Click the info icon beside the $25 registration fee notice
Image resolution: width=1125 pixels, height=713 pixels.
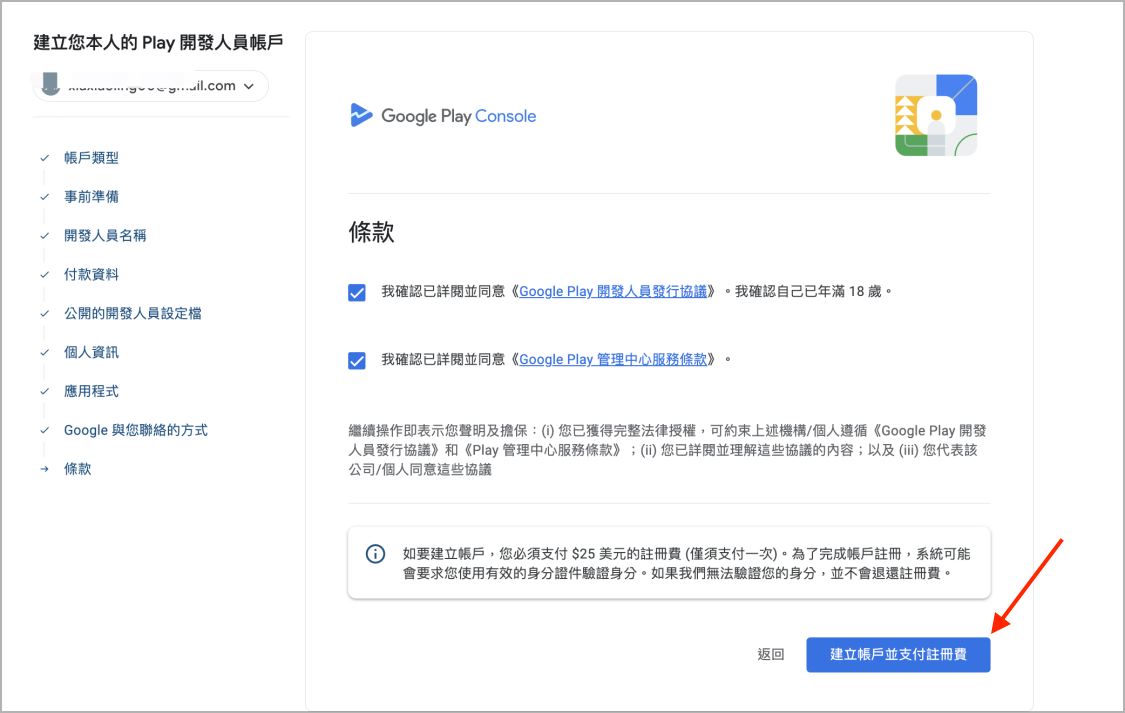coord(375,554)
